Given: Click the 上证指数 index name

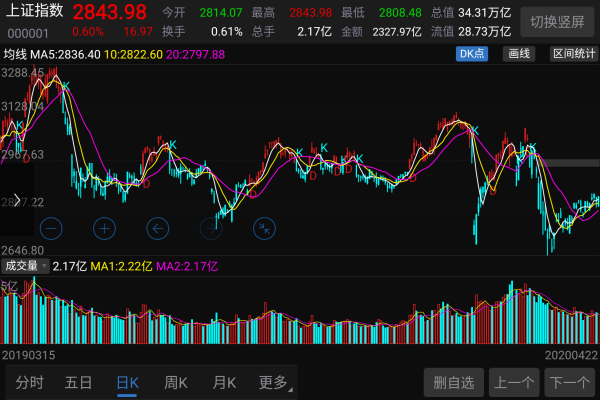Looking at the screenshot, I should pyautogui.click(x=35, y=11).
